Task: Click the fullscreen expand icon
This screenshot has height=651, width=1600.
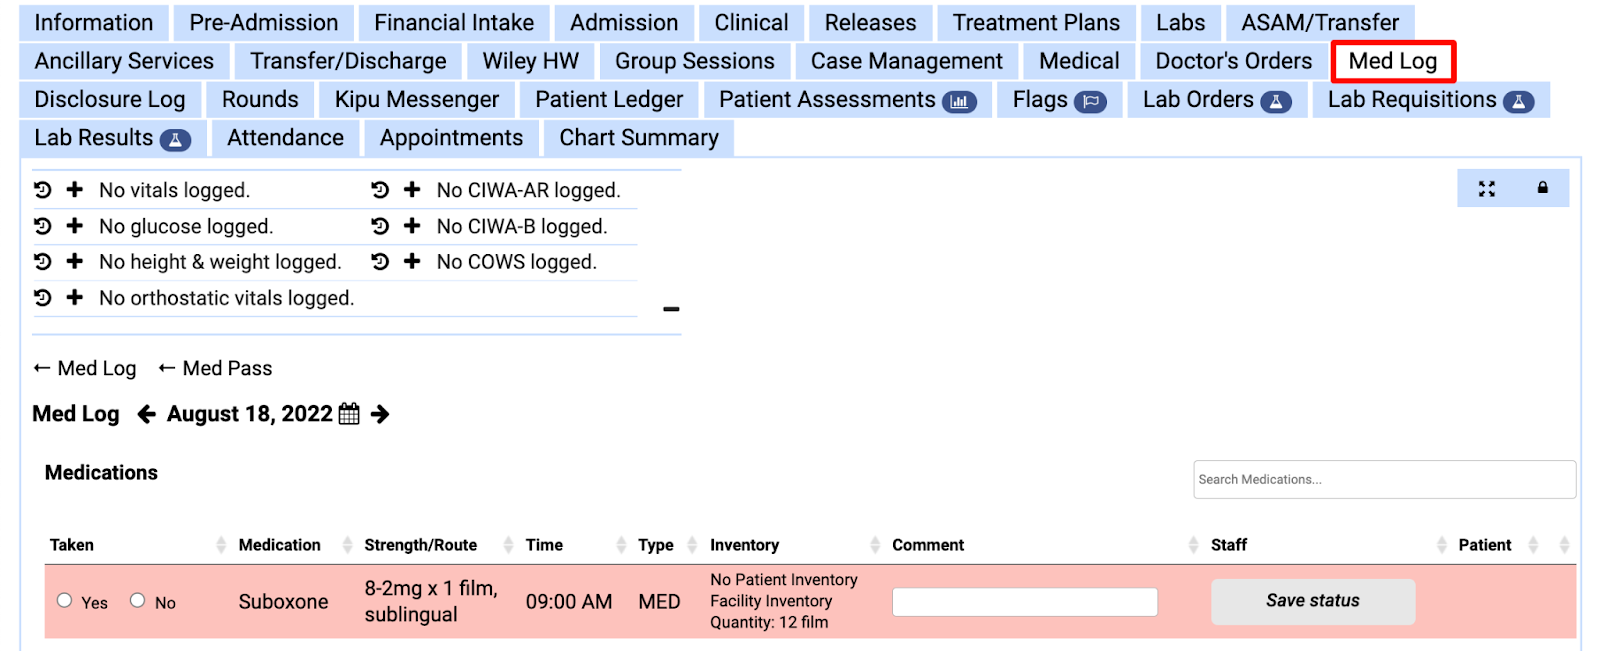Action: (x=1487, y=188)
